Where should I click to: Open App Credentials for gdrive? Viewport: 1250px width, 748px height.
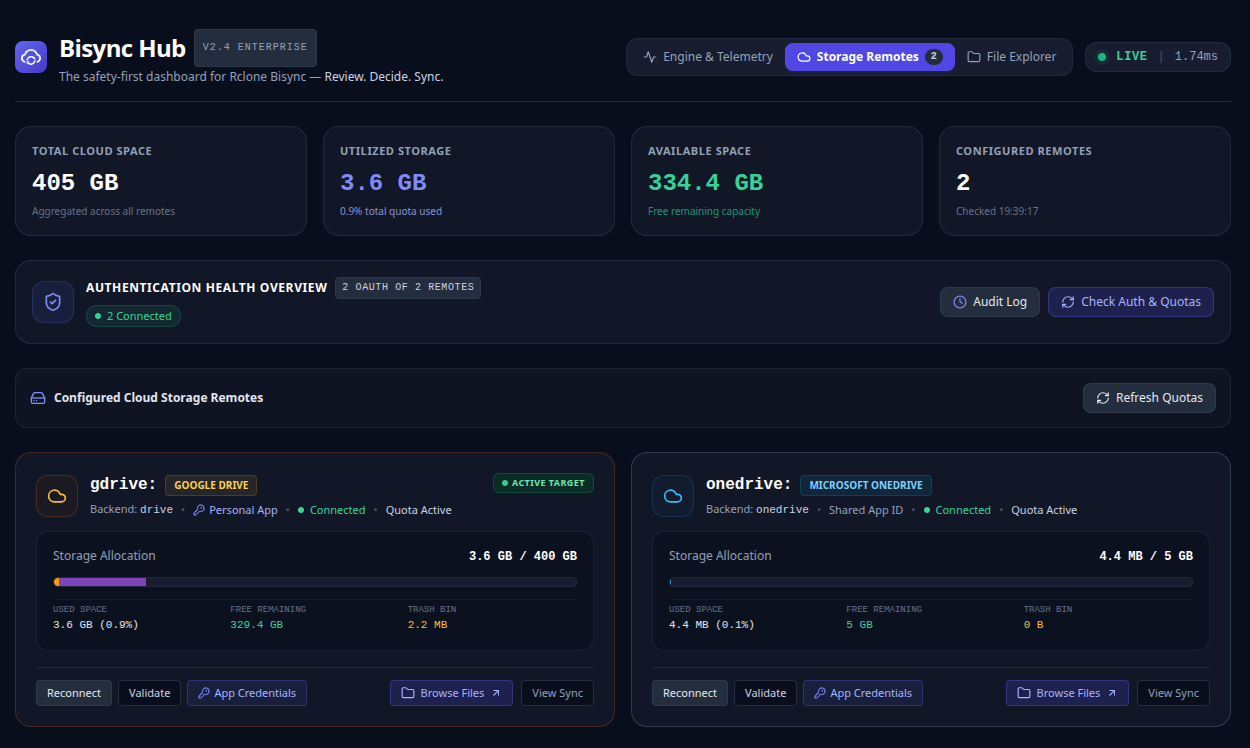[247, 693]
